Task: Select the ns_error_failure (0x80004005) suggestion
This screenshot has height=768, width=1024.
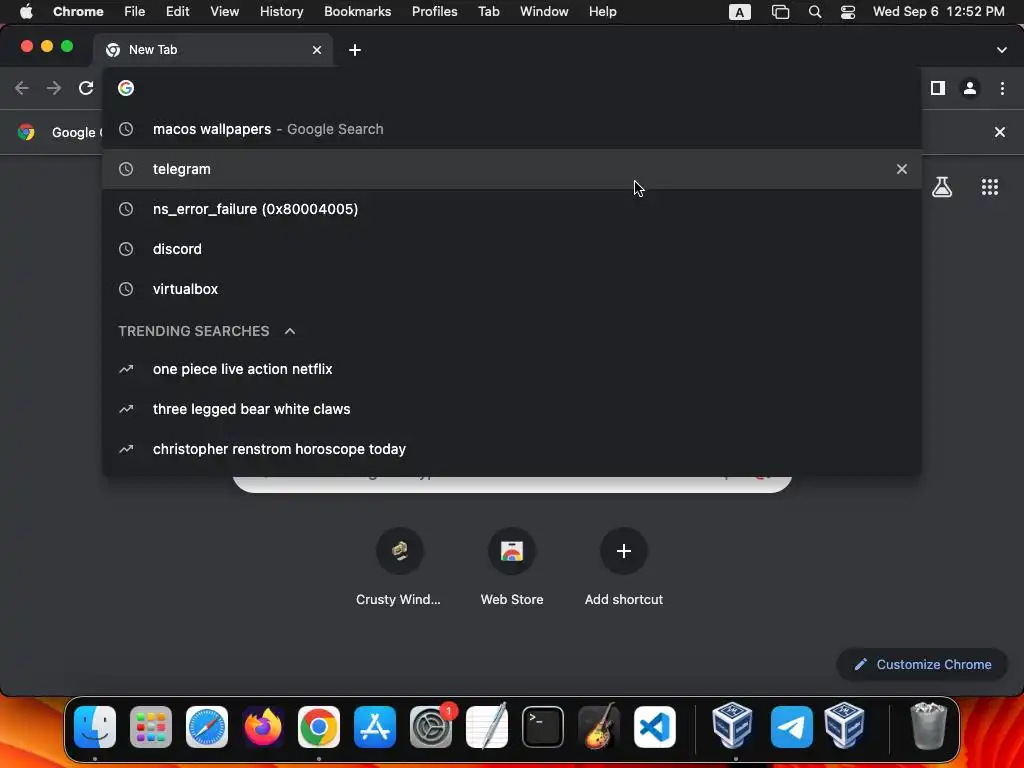Action: coord(512,209)
